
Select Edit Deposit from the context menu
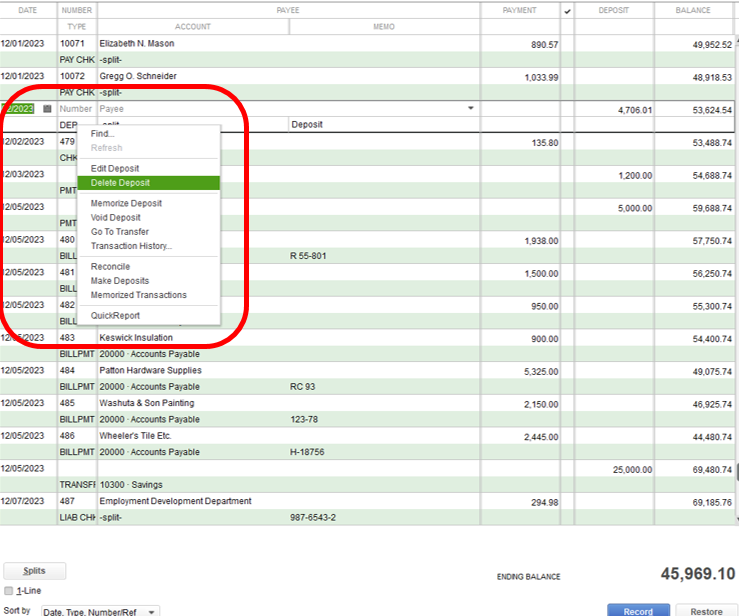[115, 169]
